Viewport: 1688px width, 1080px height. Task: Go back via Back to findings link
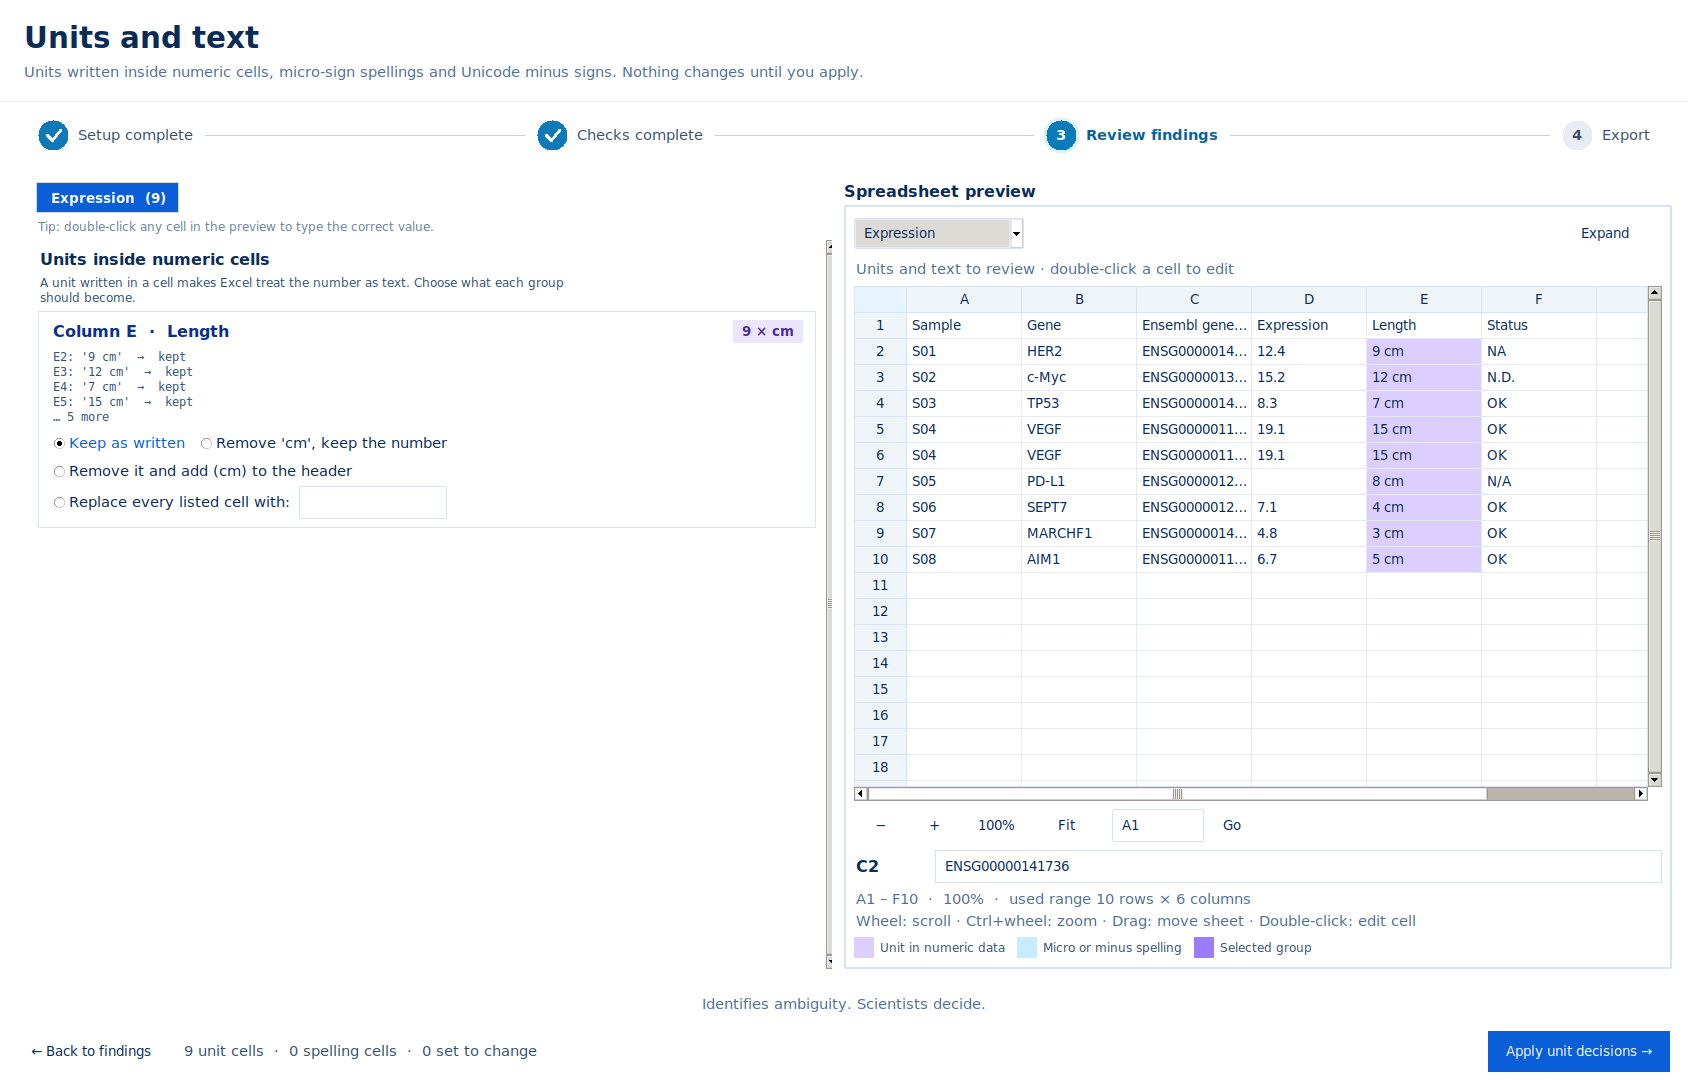click(x=91, y=1051)
